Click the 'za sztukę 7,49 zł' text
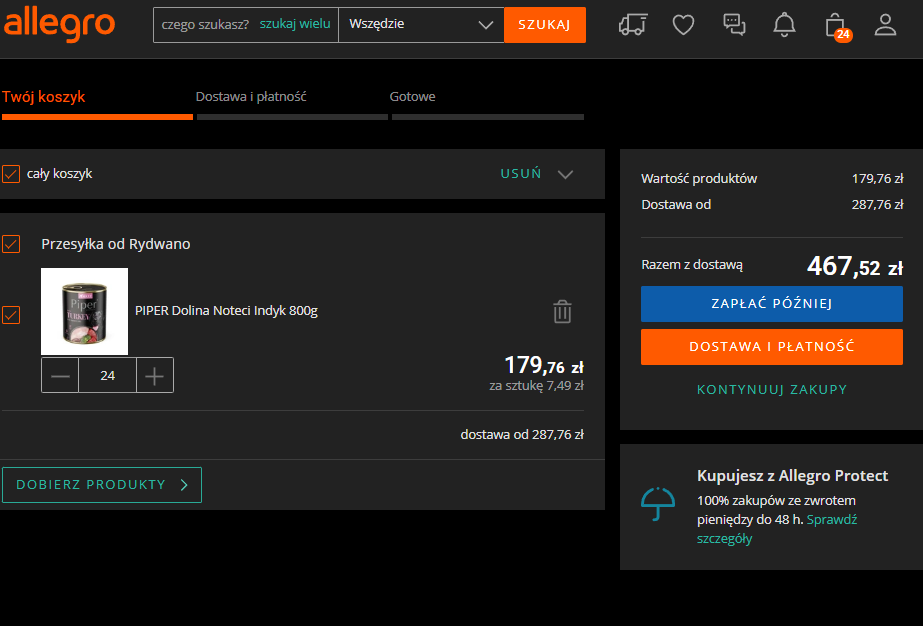The height and width of the screenshot is (626, 923). tap(536, 386)
